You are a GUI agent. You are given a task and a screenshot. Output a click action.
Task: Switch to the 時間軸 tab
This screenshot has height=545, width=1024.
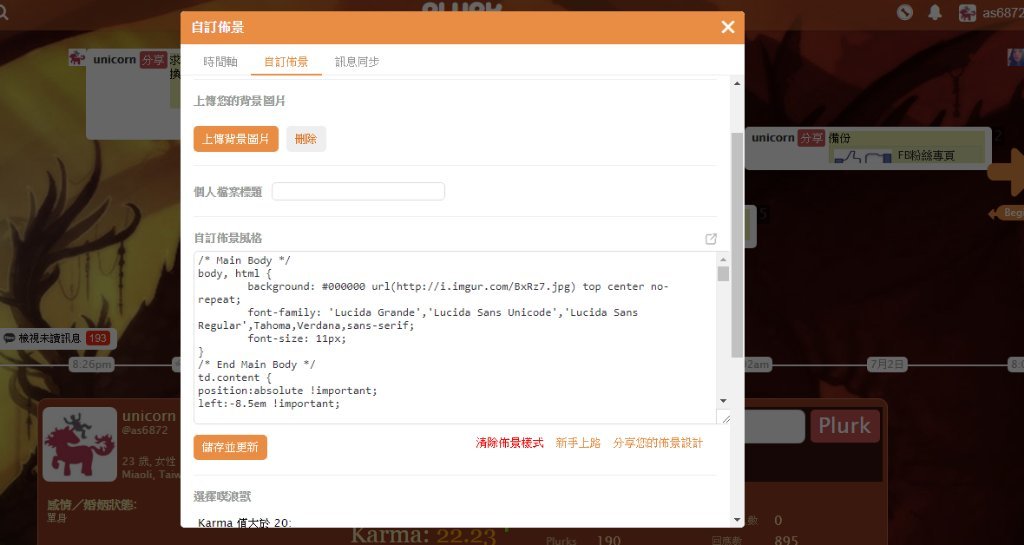pos(221,61)
